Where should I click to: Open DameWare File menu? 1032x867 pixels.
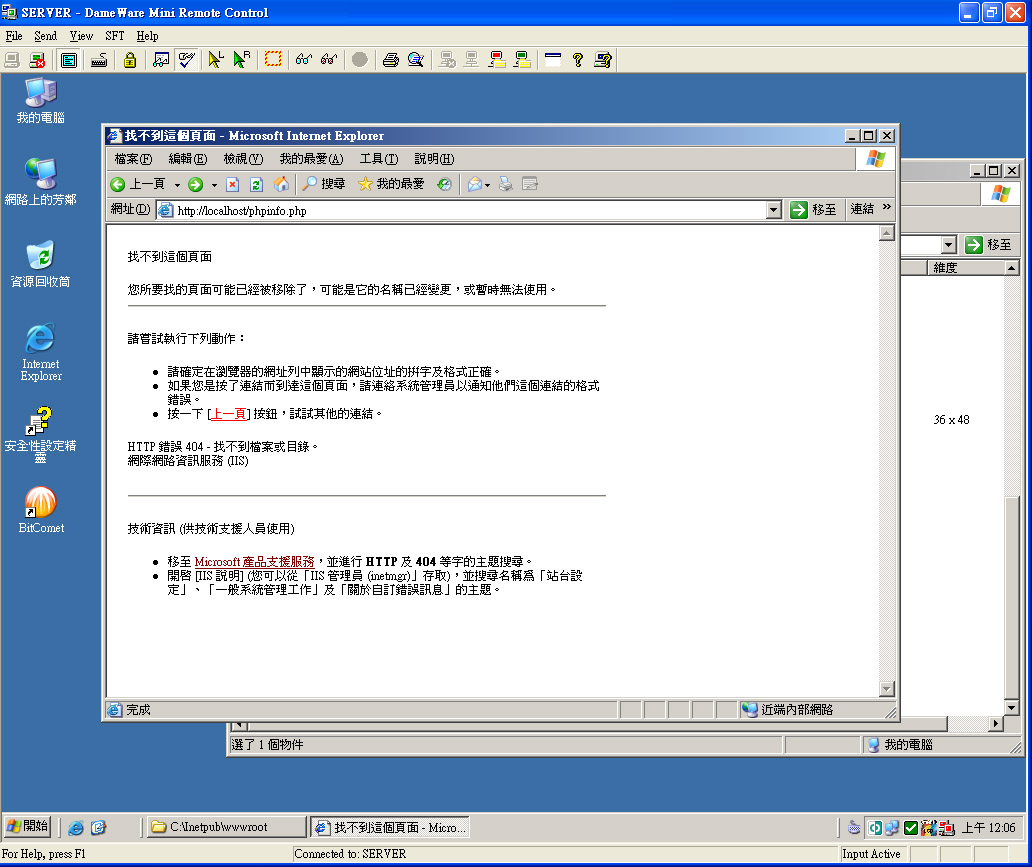tap(14, 36)
